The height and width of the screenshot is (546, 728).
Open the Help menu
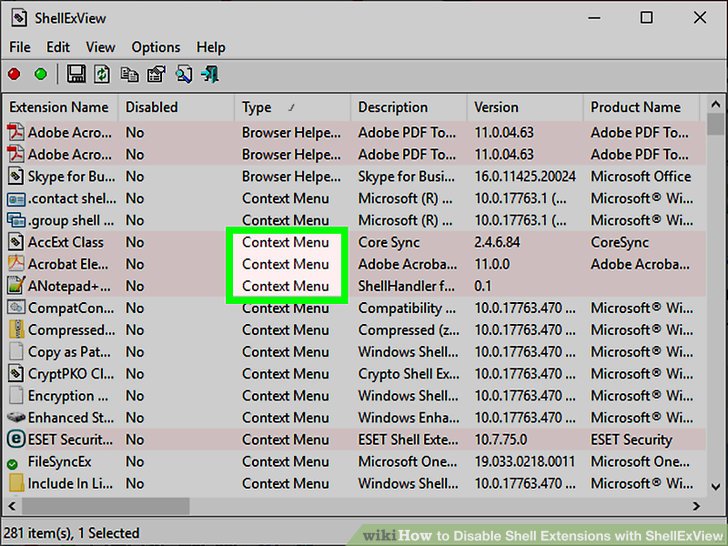tap(211, 47)
